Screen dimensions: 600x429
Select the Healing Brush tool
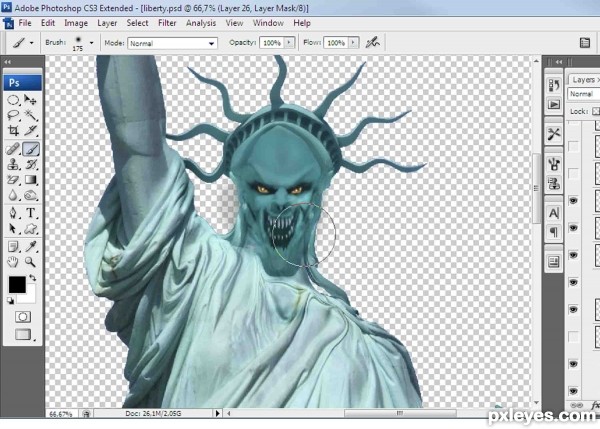pos(13,149)
